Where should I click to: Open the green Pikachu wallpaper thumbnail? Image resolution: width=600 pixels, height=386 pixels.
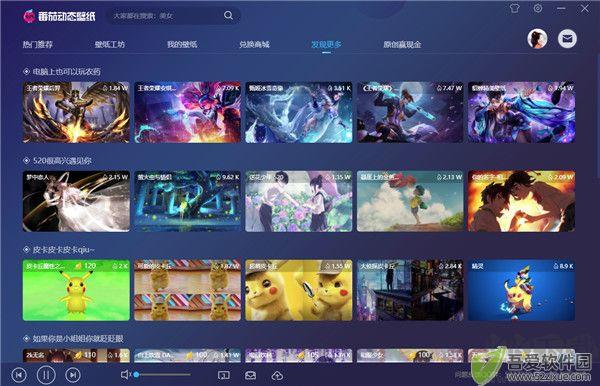click(x=76, y=290)
